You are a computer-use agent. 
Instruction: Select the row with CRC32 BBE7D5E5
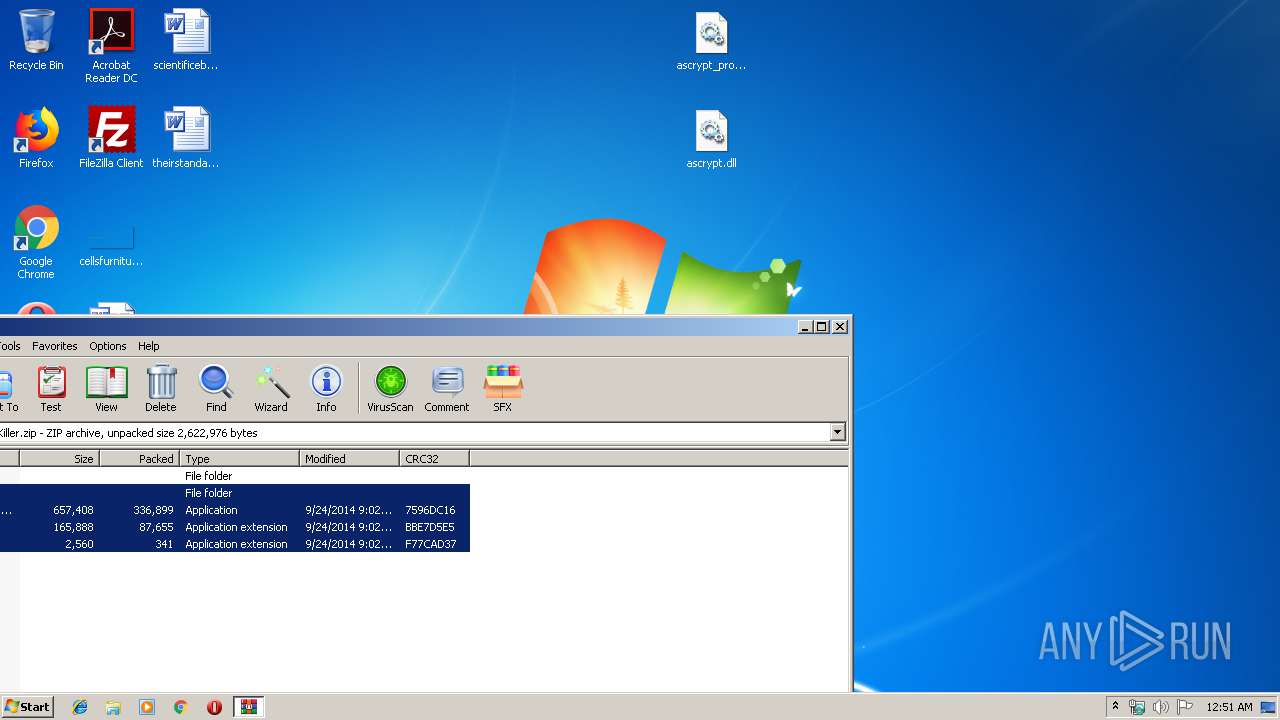tap(234, 527)
